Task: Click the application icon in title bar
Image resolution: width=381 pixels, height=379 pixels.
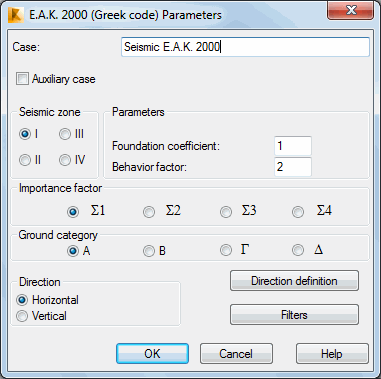Action: [16, 15]
